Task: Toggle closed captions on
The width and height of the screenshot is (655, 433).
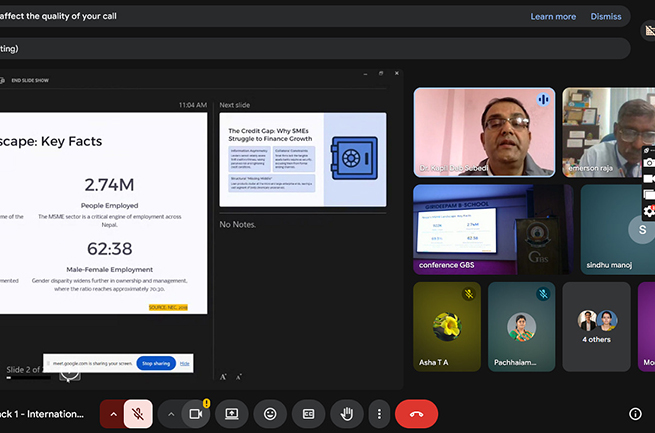Action: [x=309, y=413]
